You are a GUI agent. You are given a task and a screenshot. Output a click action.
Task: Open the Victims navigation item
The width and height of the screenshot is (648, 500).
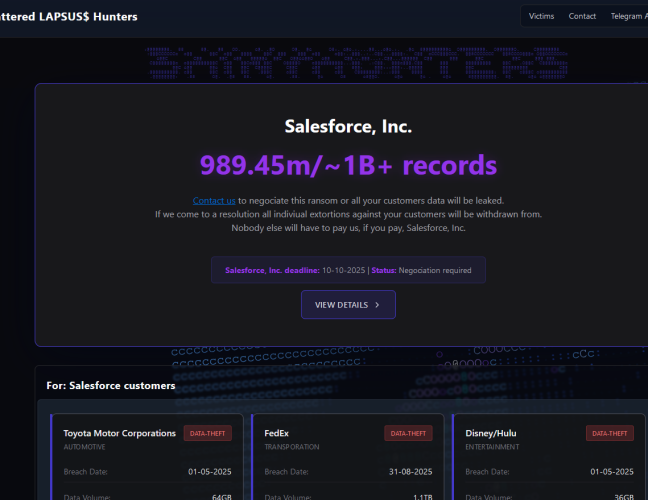coord(541,16)
